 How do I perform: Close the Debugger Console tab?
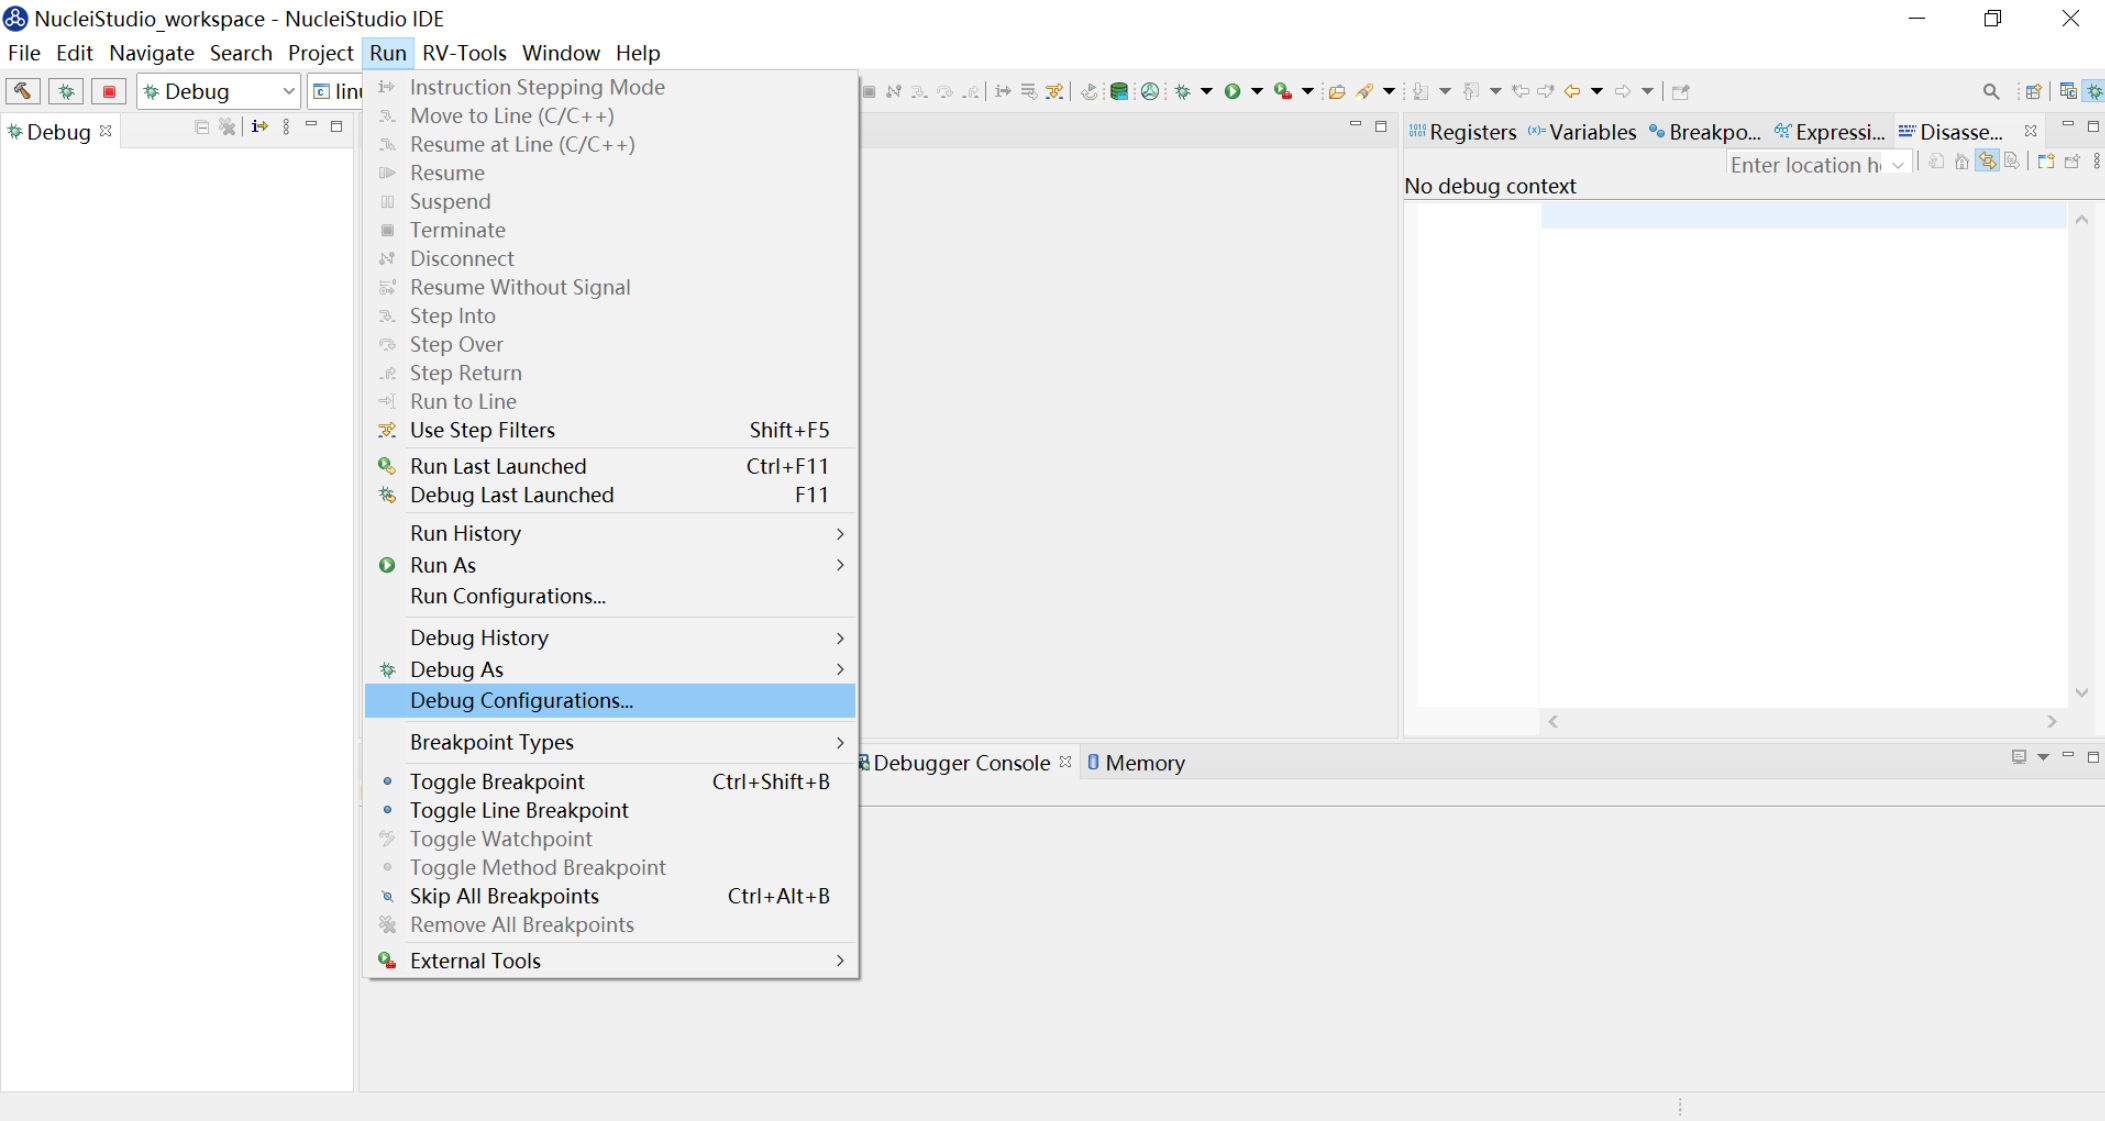(x=1066, y=762)
